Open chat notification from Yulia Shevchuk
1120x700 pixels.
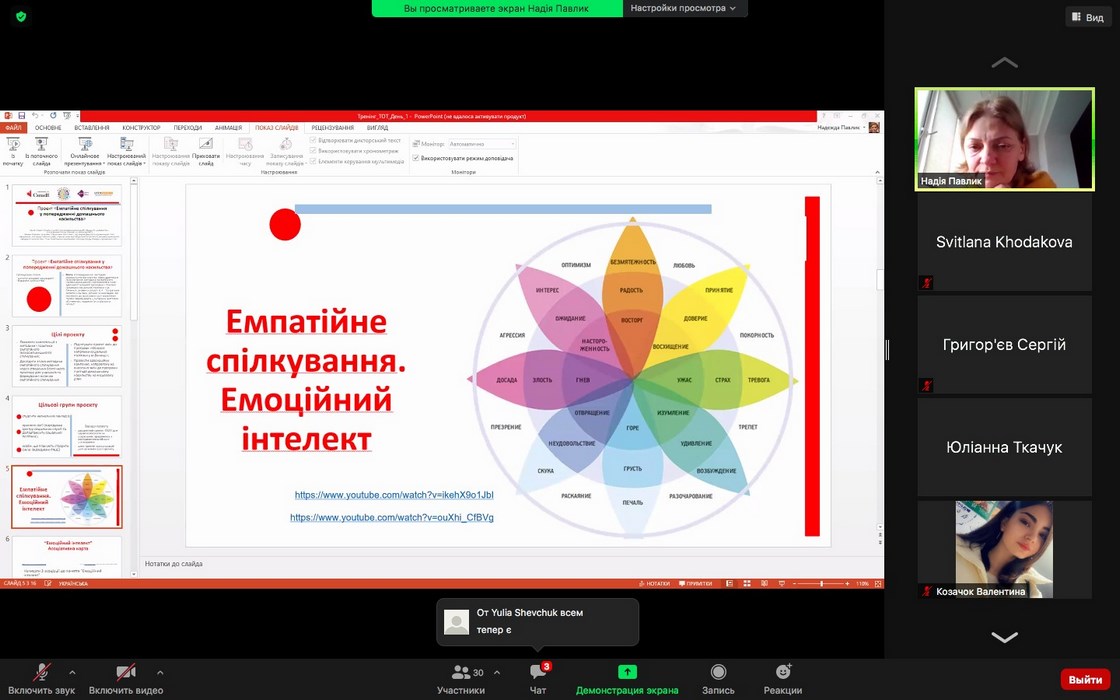(x=537, y=622)
